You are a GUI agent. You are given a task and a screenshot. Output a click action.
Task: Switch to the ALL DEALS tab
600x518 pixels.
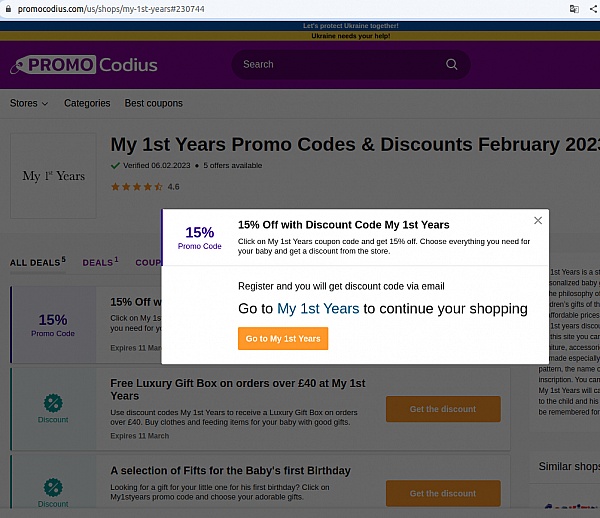(38, 262)
